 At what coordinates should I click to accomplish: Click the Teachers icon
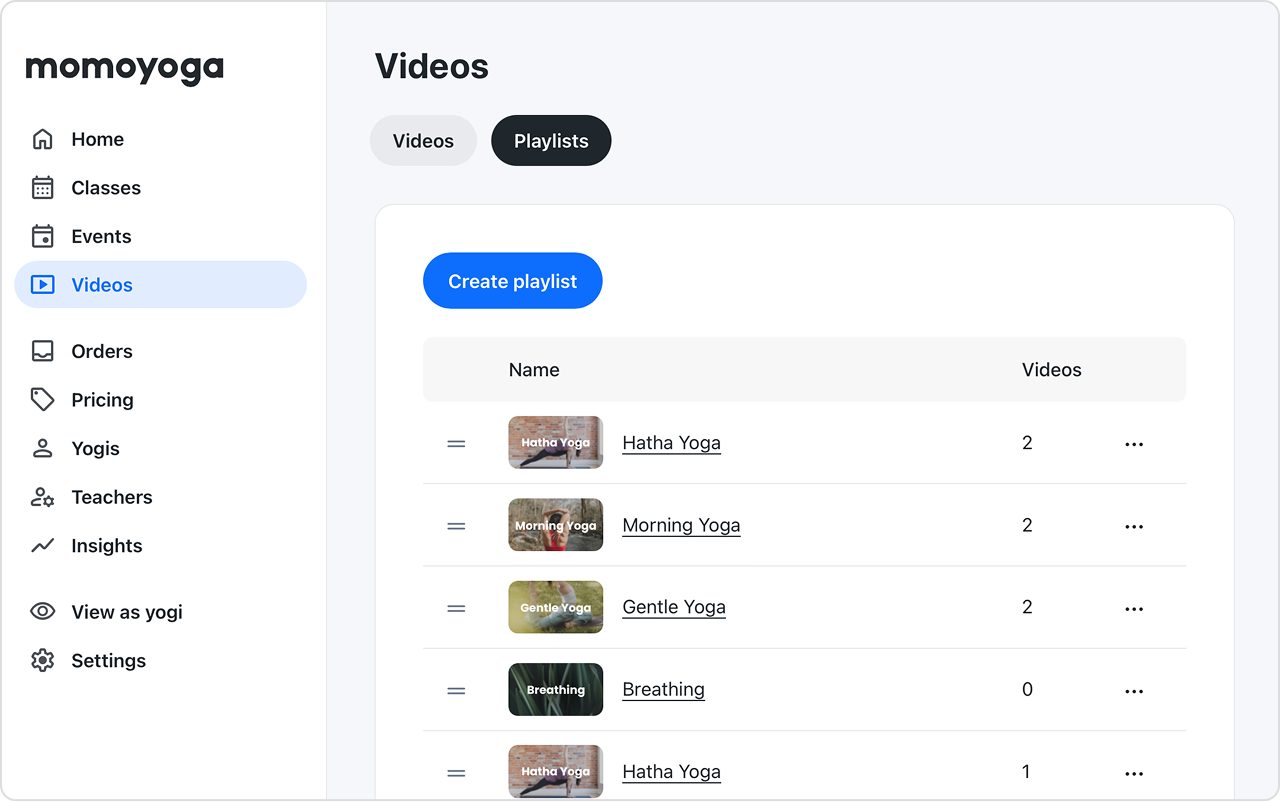[x=41, y=497]
